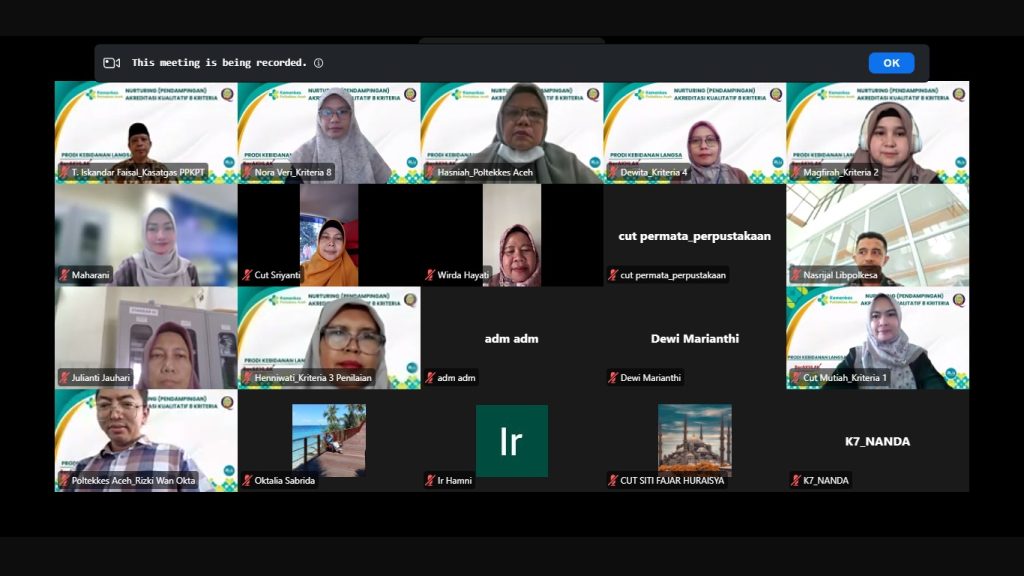Select the Henniwati_Kriteria 3 Penilaian video tile
This screenshot has height=576, width=1024.
pyautogui.click(x=329, y=338)
